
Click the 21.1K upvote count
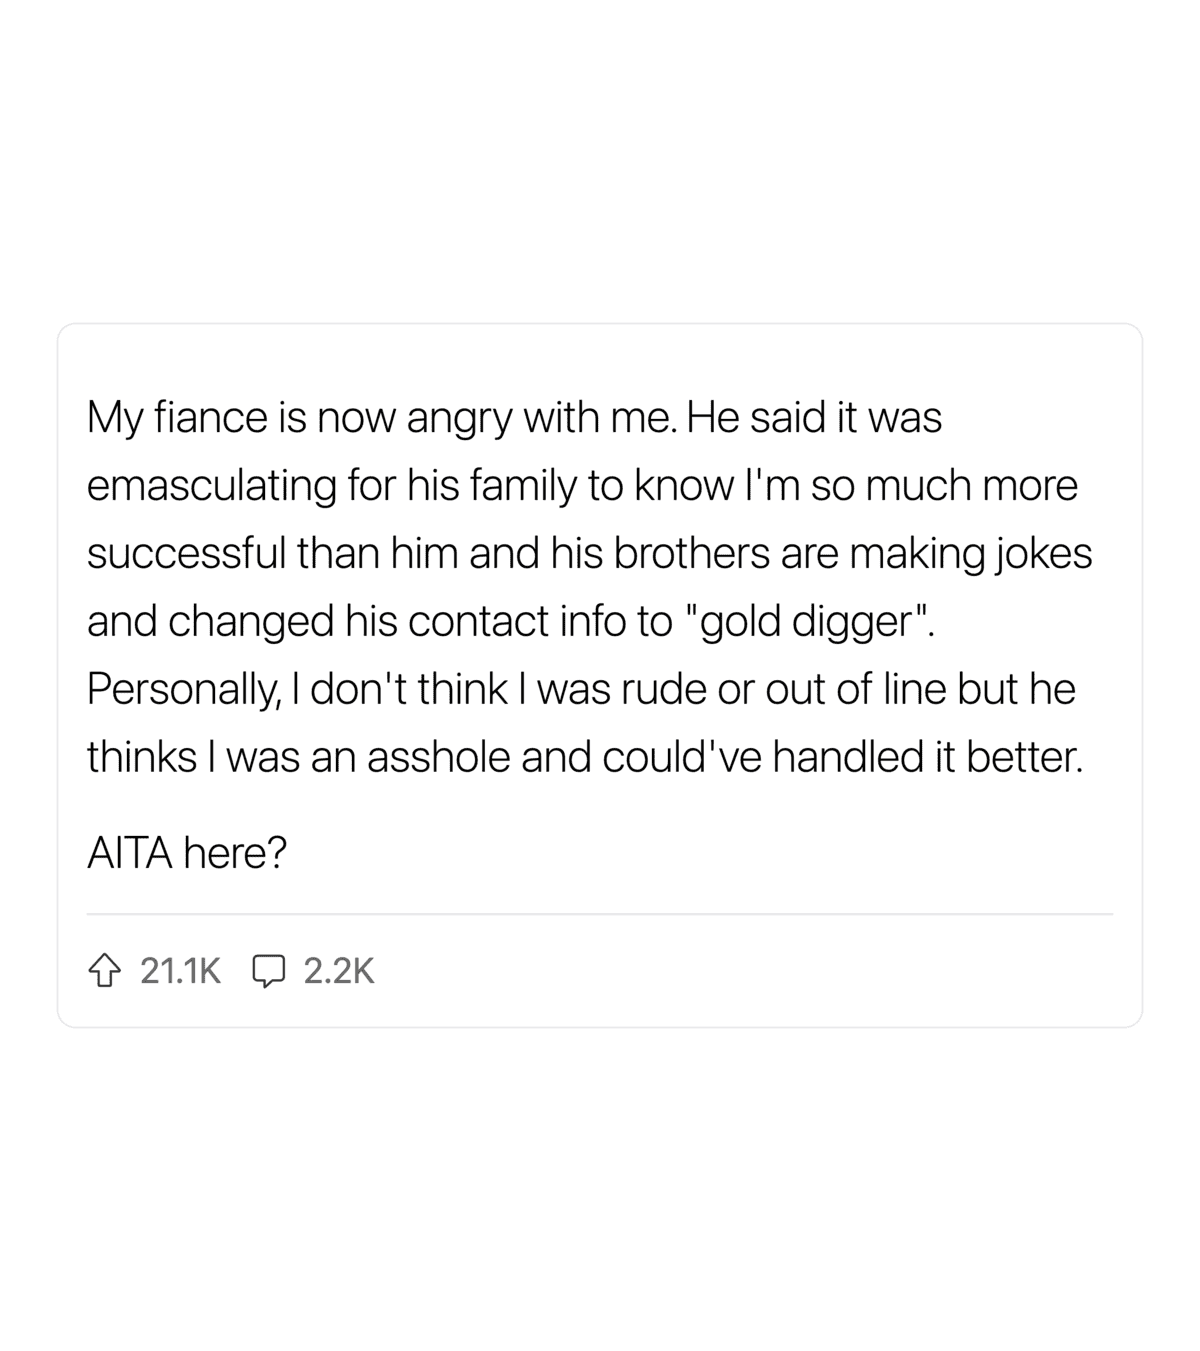pos(180,971)
